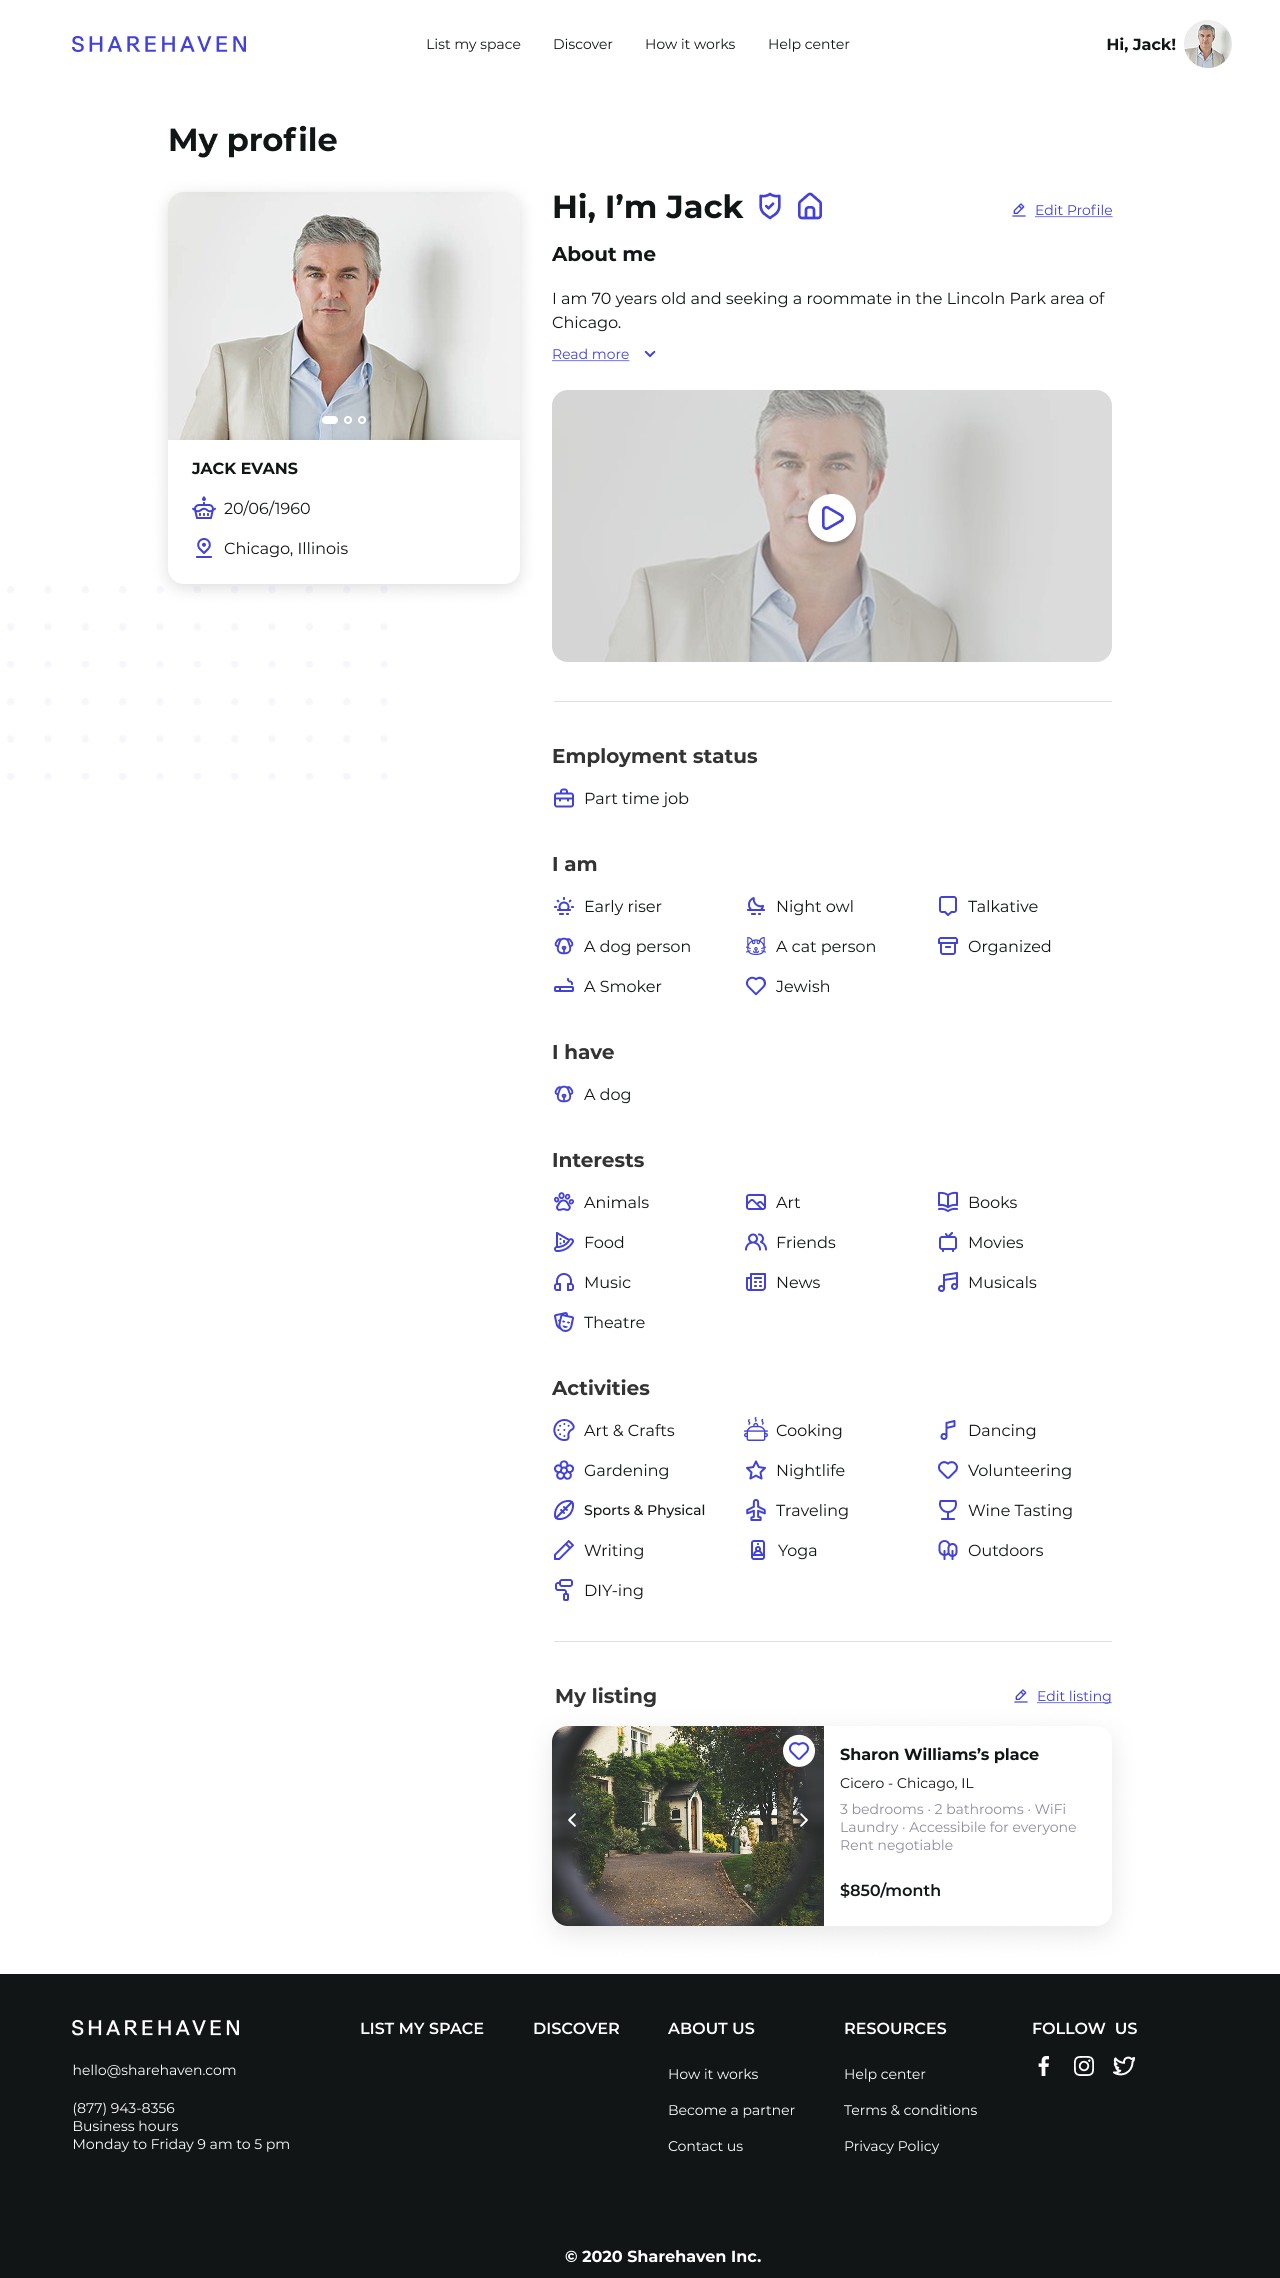Image resolution: width=1280 pixels, height=2278 pixels.
Task: Open List my space in top navigation
Action: (x=473, y=44)
